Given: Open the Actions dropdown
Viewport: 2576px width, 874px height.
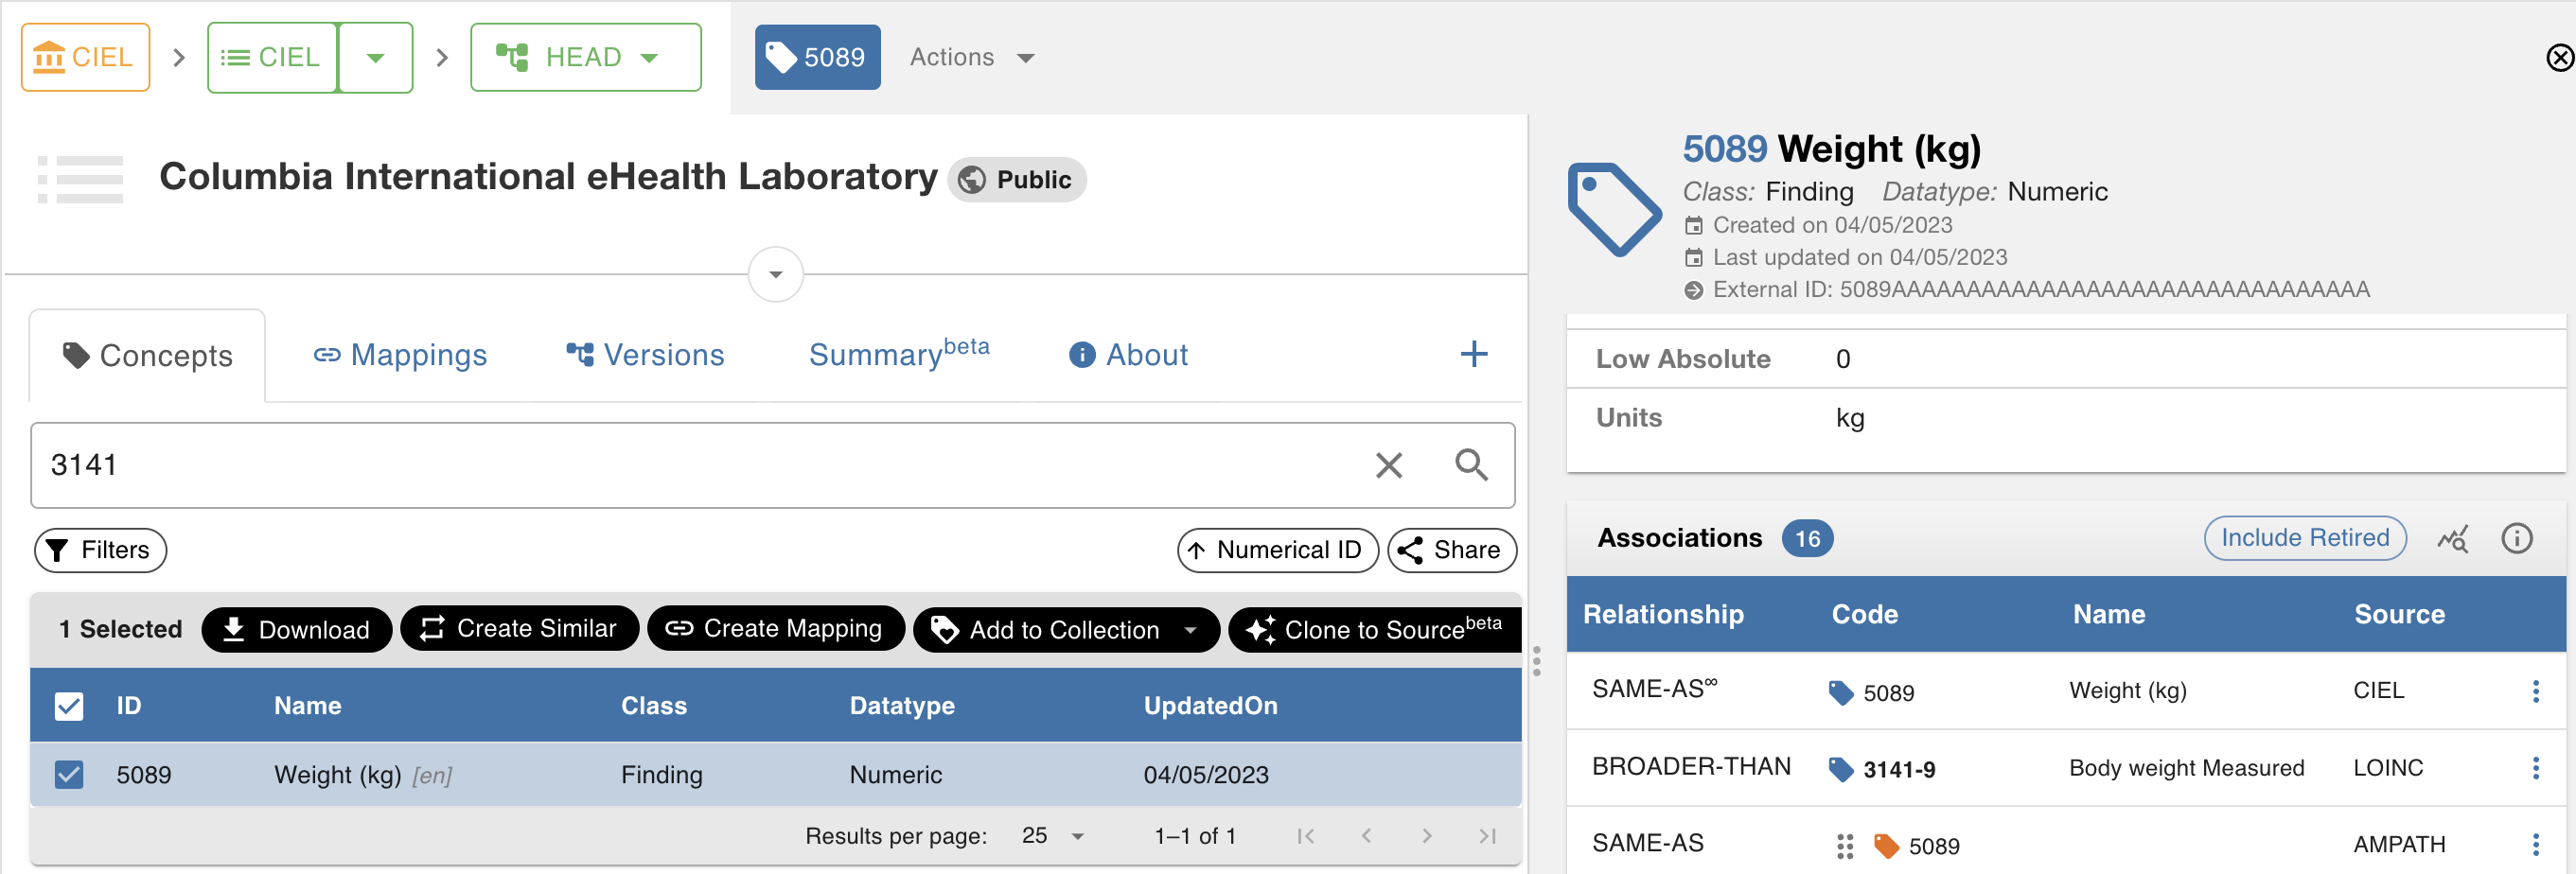Looking at the screenshot, I should (970, 57).
